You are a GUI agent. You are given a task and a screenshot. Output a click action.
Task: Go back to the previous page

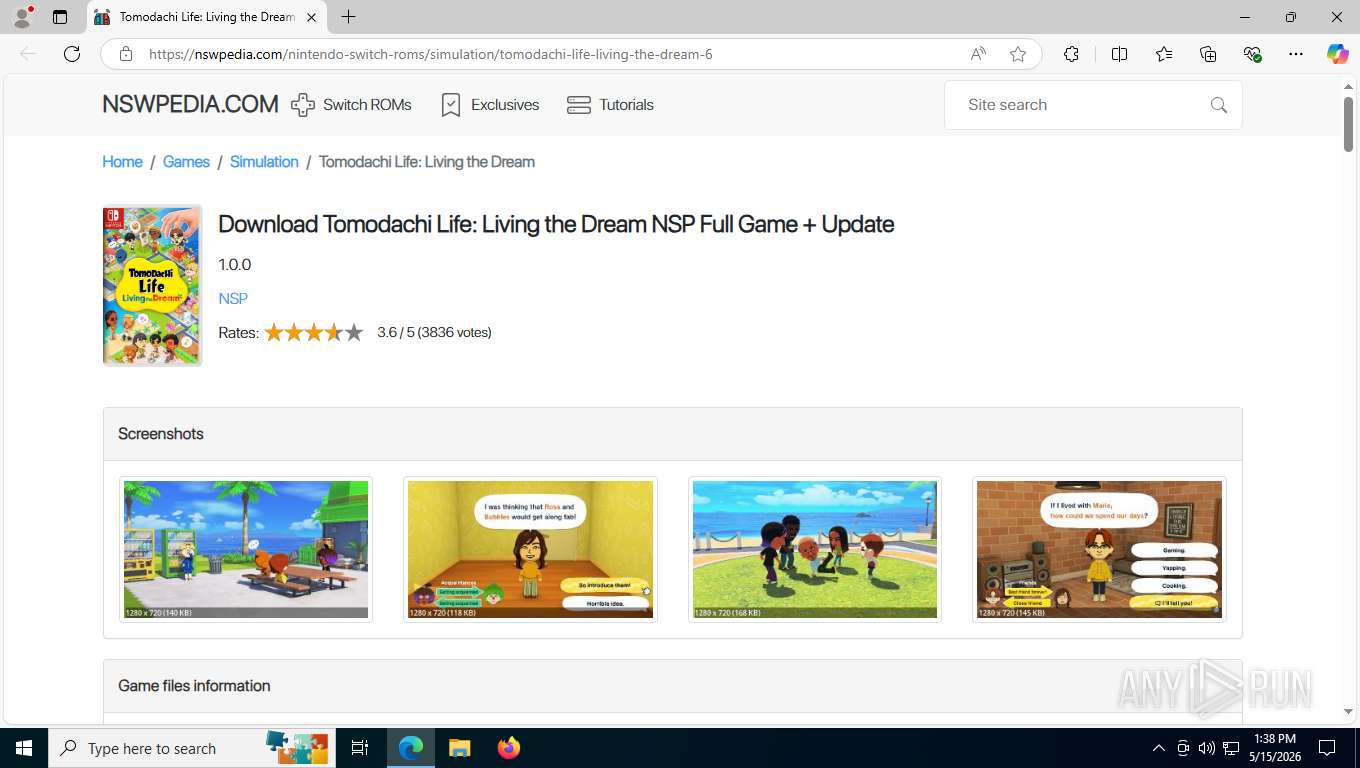[x=28, y=54]
